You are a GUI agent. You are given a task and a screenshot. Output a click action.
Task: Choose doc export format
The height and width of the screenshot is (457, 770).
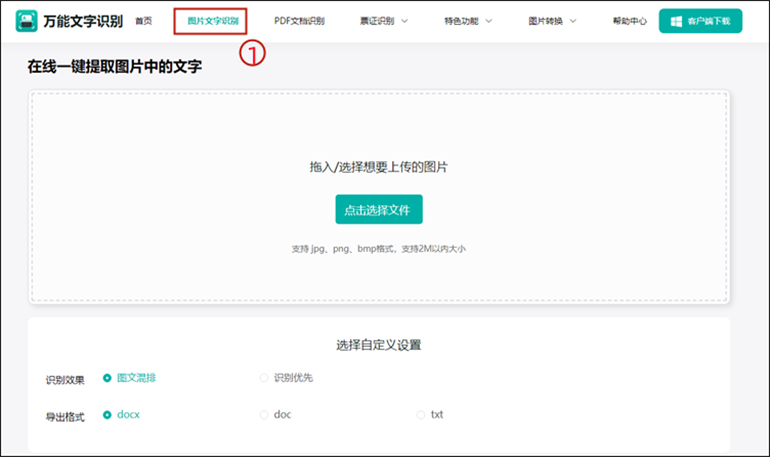(275, 415)
